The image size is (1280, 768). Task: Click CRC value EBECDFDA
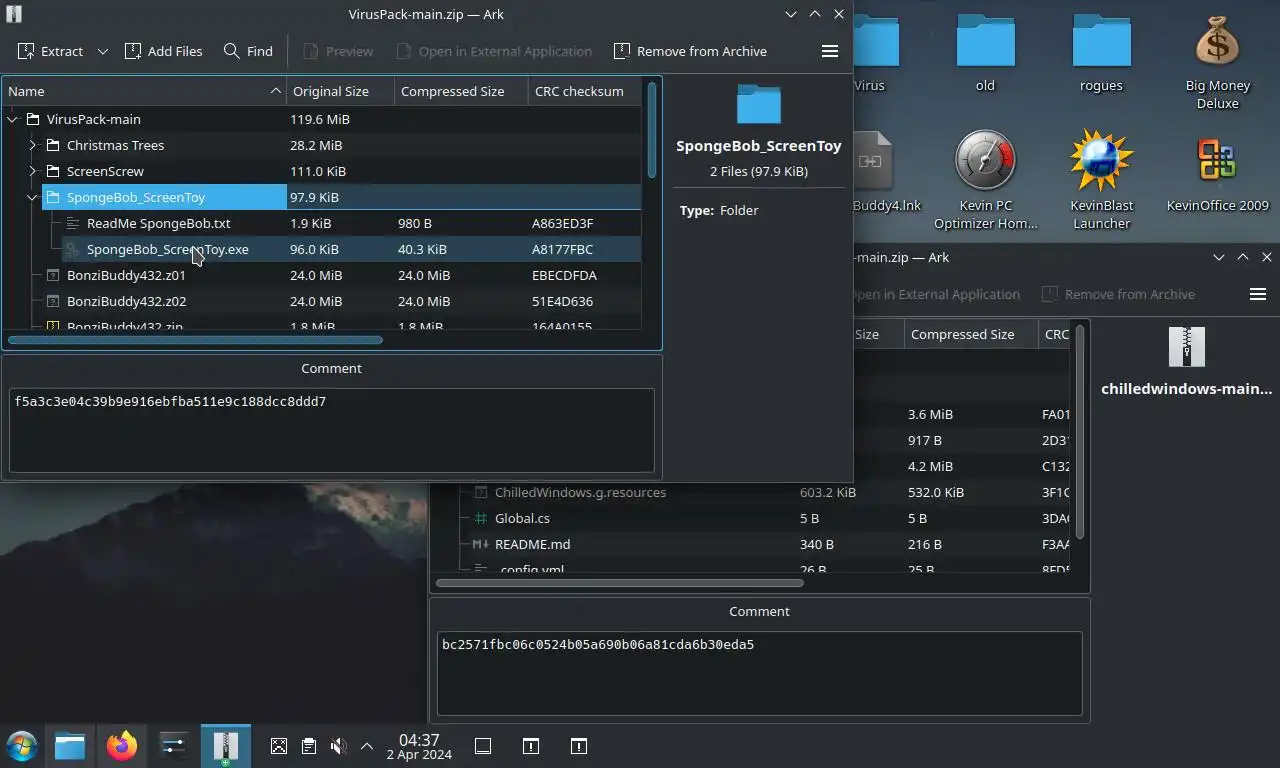click(x=564, y=275)
